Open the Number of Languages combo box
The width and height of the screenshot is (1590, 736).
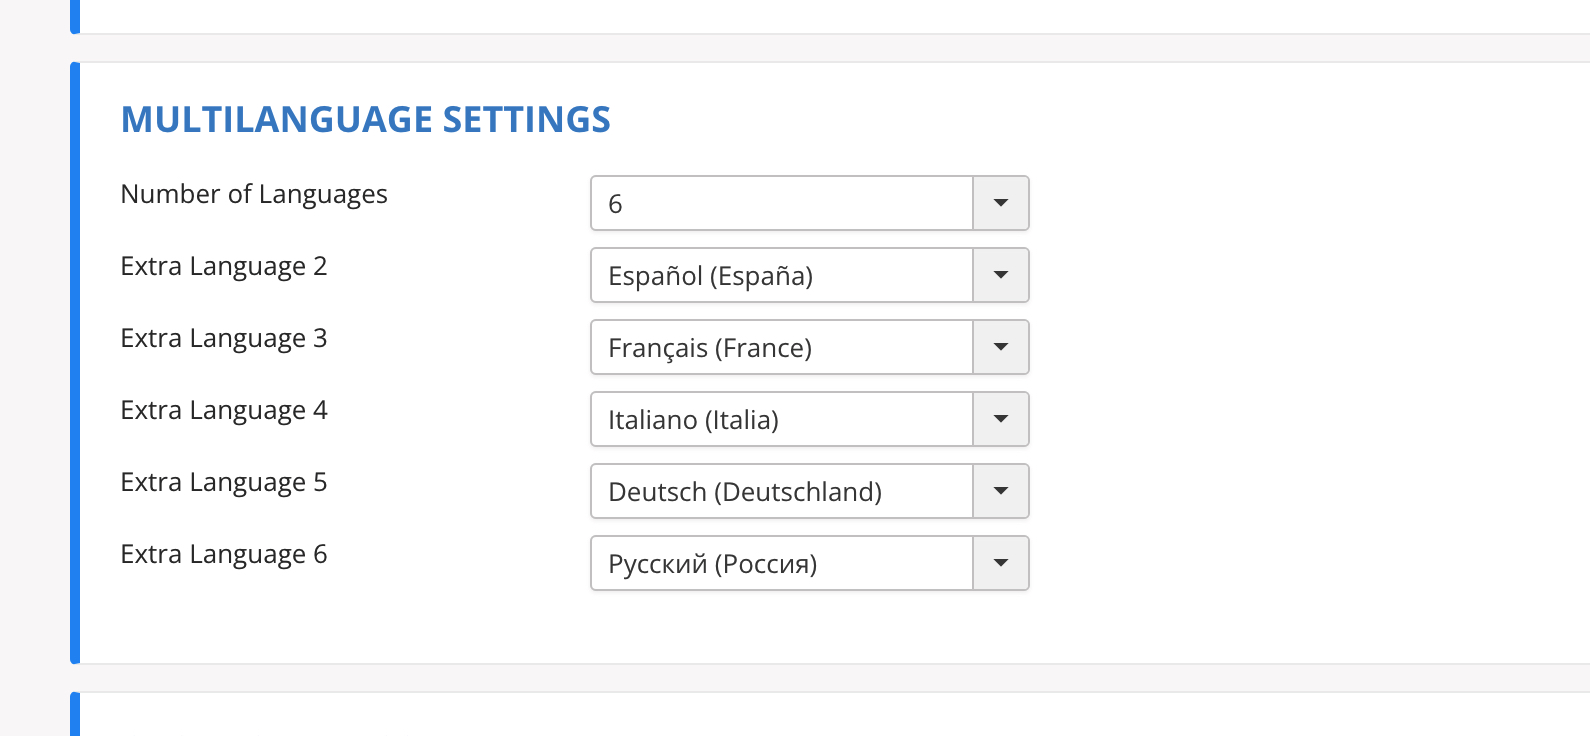[783, 203]
